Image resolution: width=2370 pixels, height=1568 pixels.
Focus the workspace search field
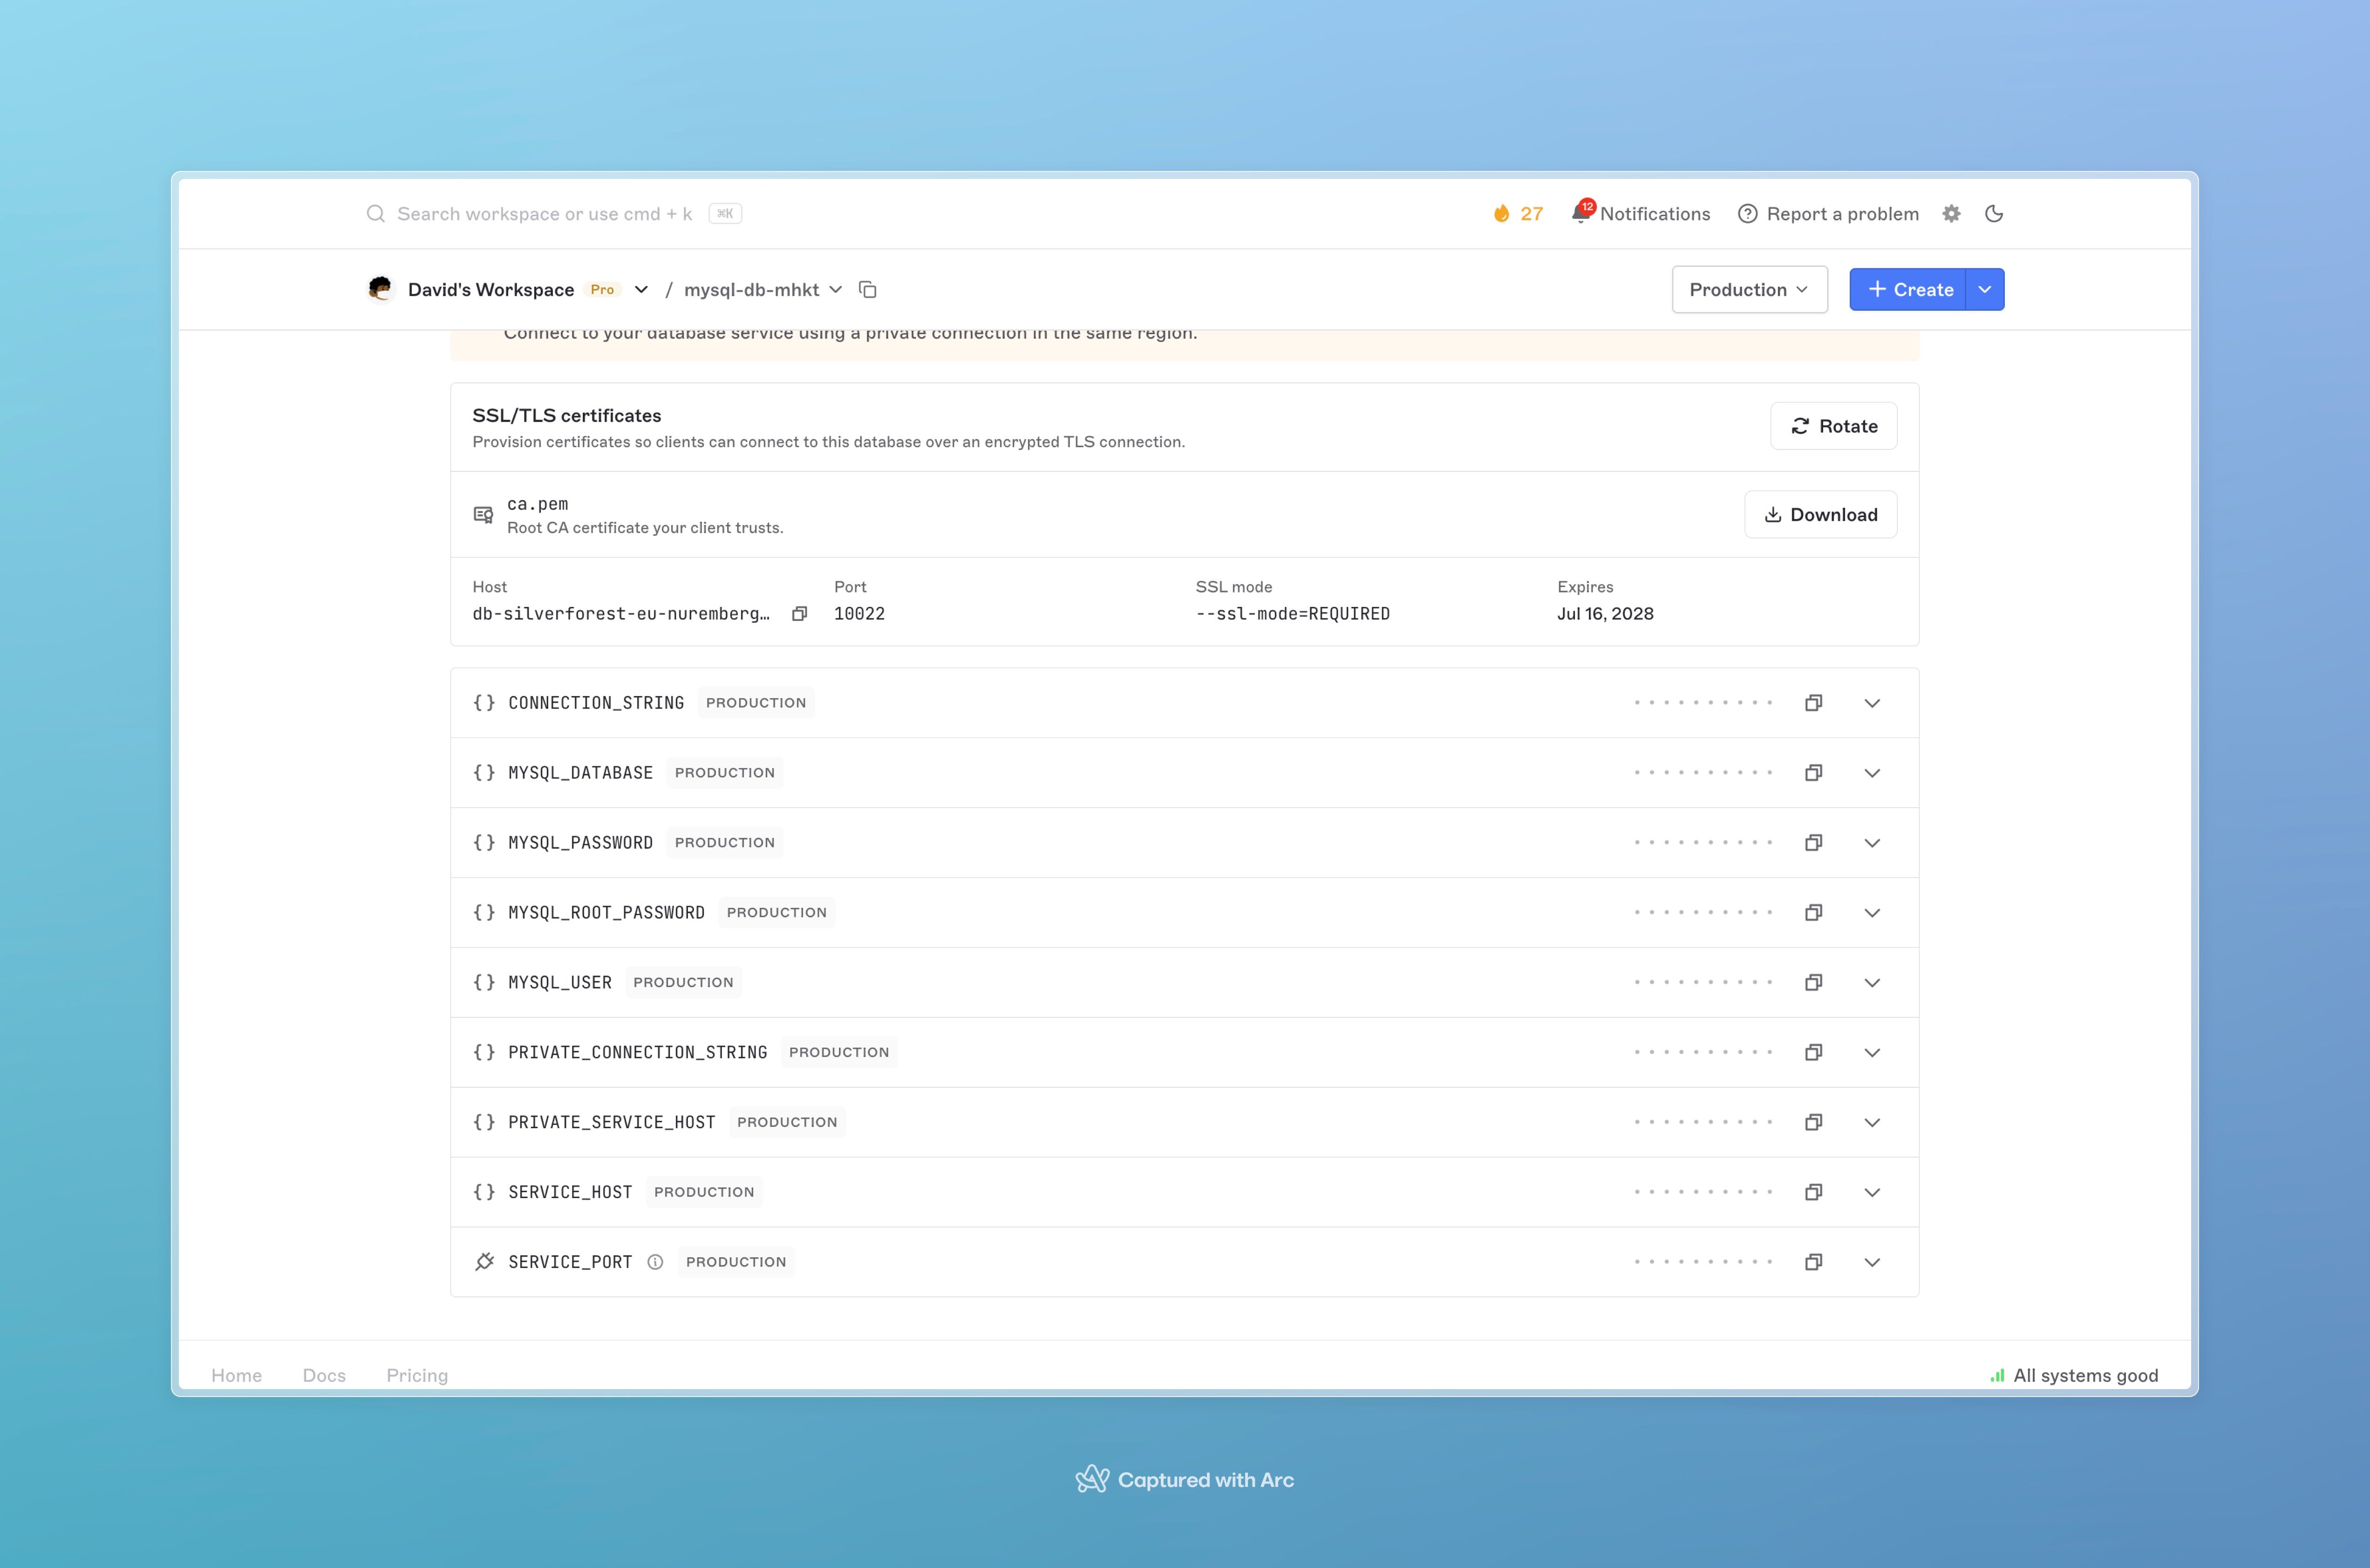pos(555,213)
